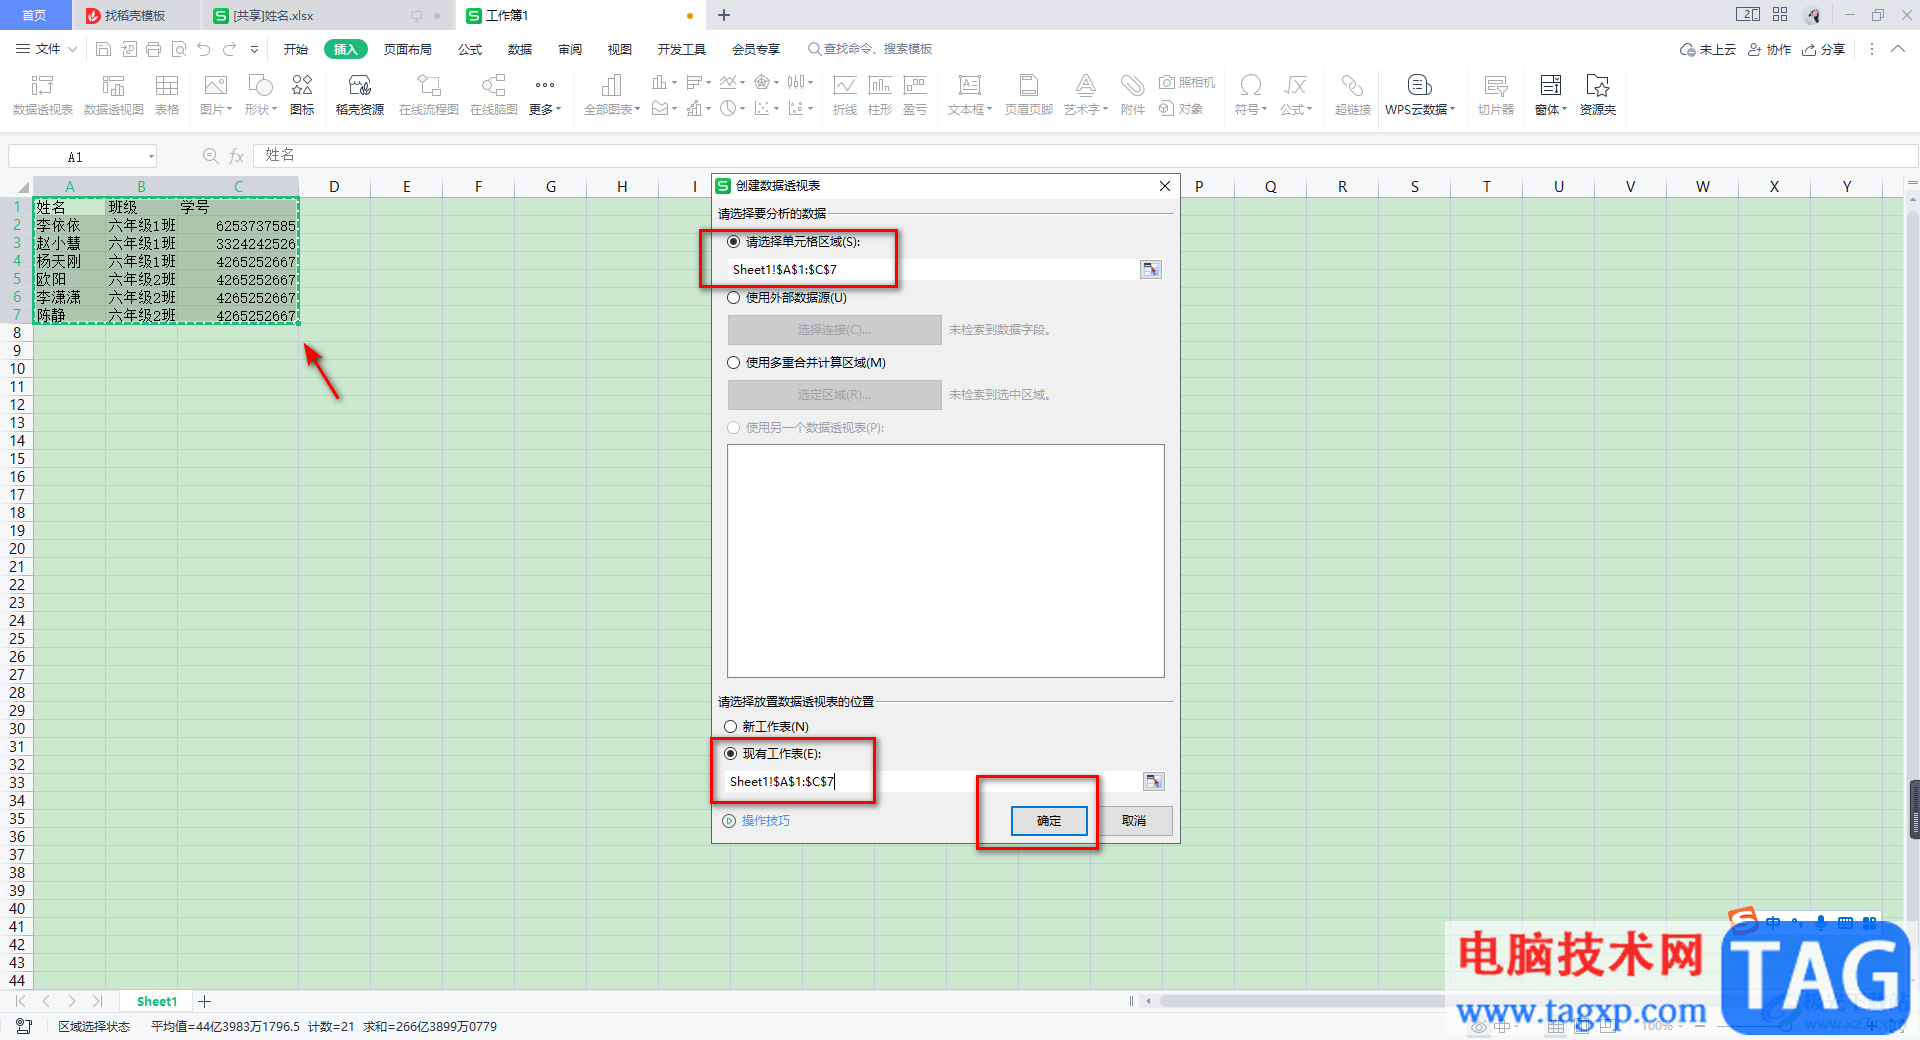Image resolution: width=1920 pixels, height=1040 pixels.
Task: Click the redo arrow icon
Action: click(230, 49)
